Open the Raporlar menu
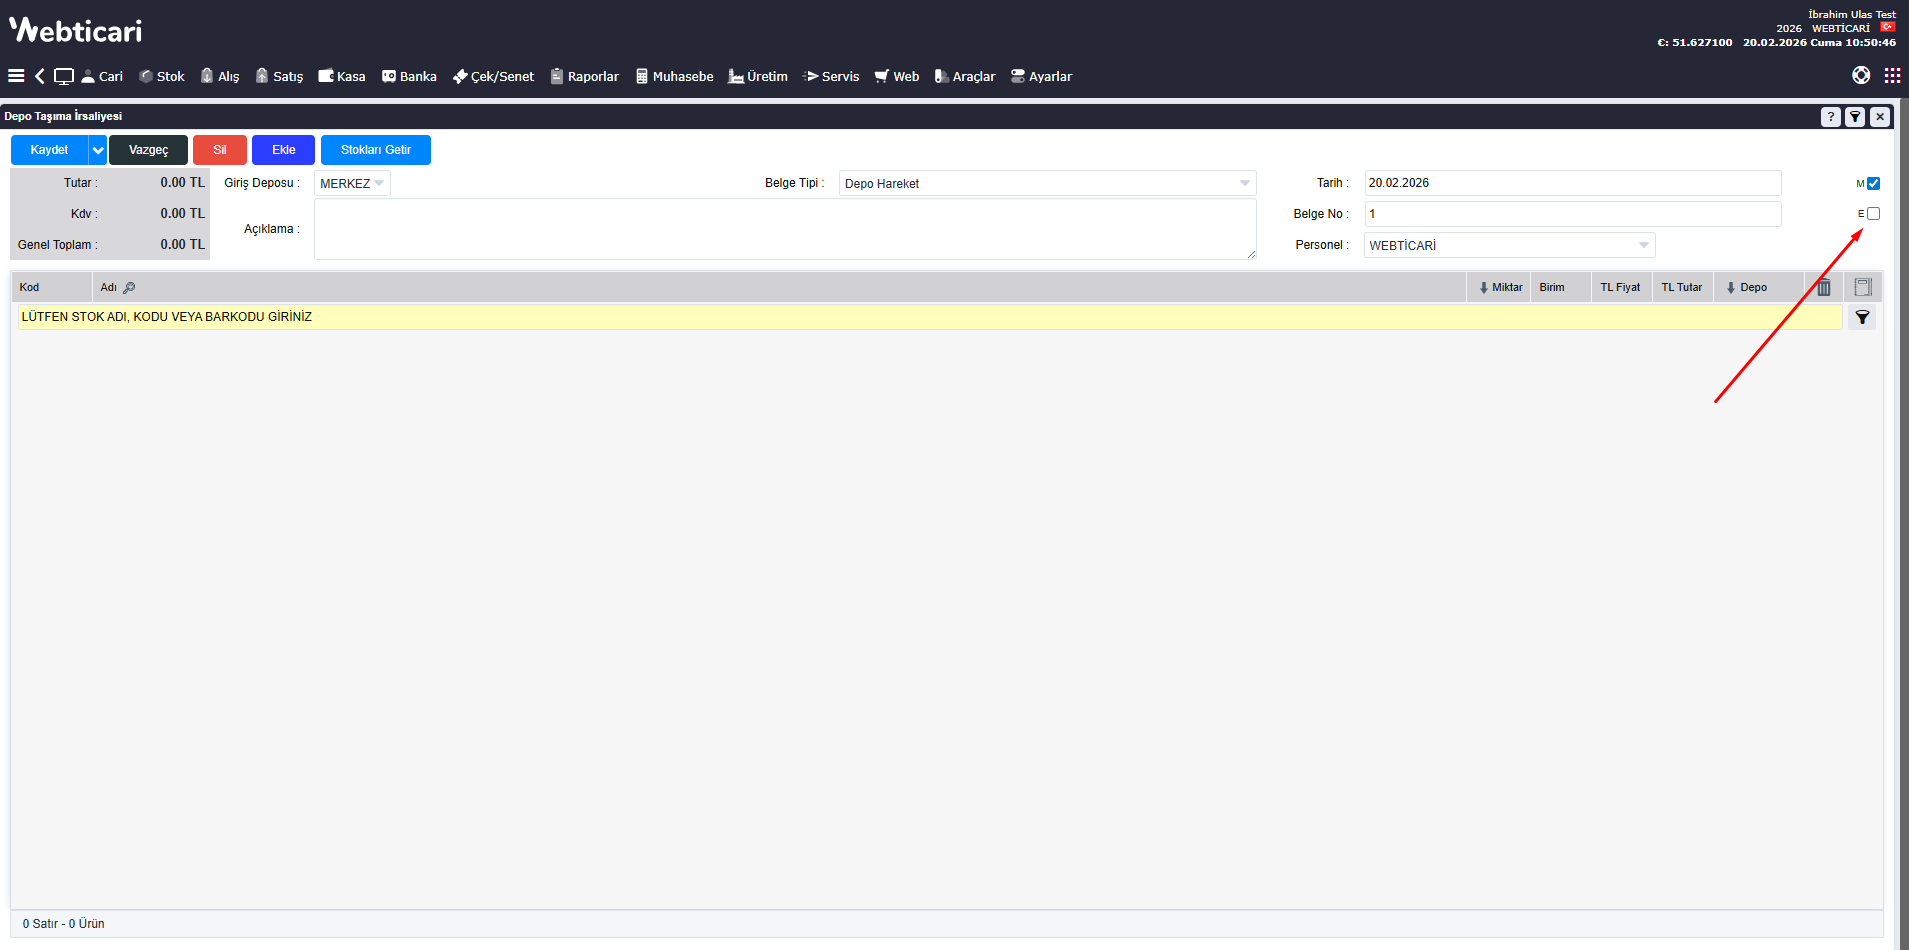 pos(585,77)
